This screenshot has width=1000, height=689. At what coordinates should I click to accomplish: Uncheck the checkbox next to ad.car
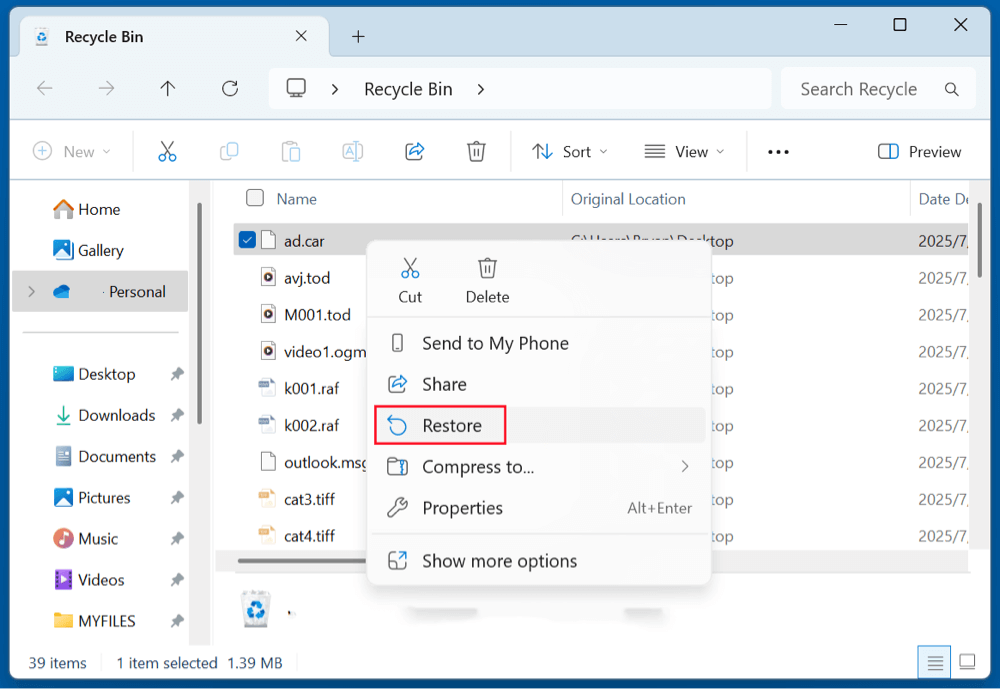coord(245,240)
